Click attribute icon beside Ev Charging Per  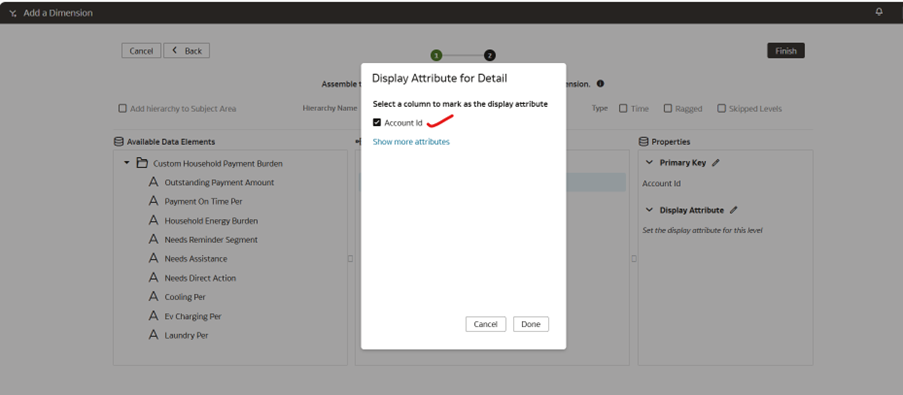[153, 316]
